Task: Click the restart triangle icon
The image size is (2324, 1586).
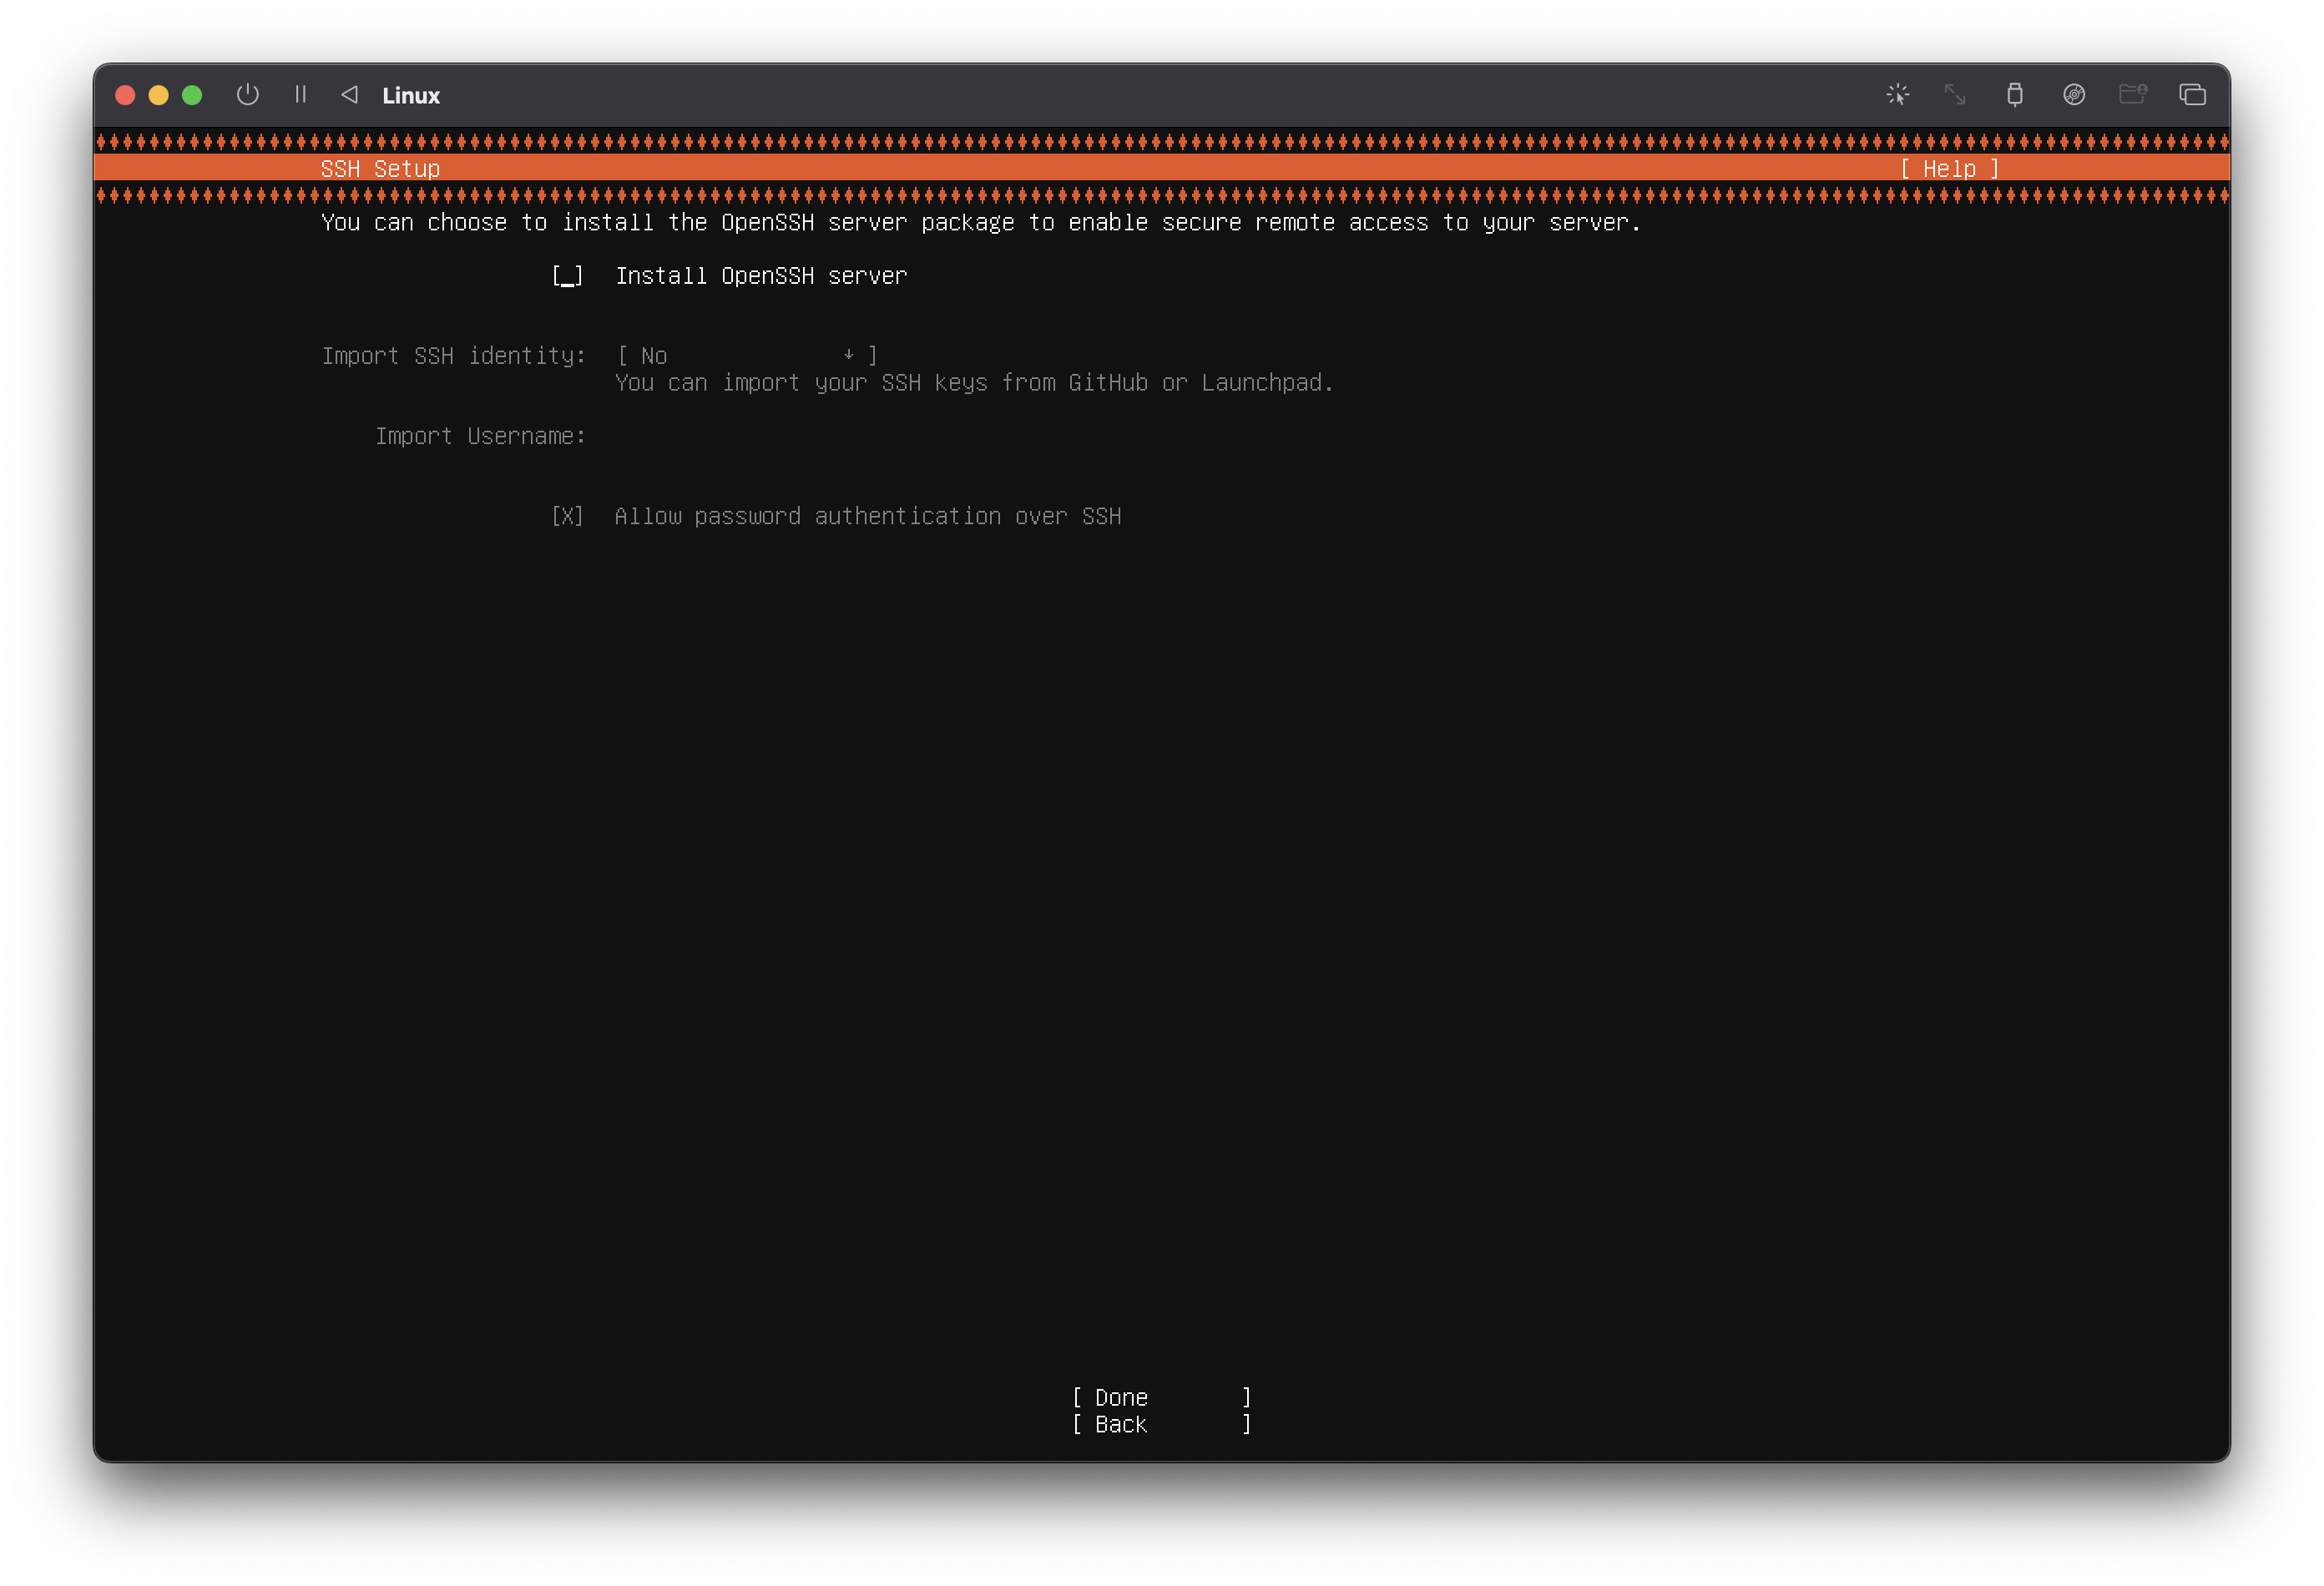Action: [349, 95]
